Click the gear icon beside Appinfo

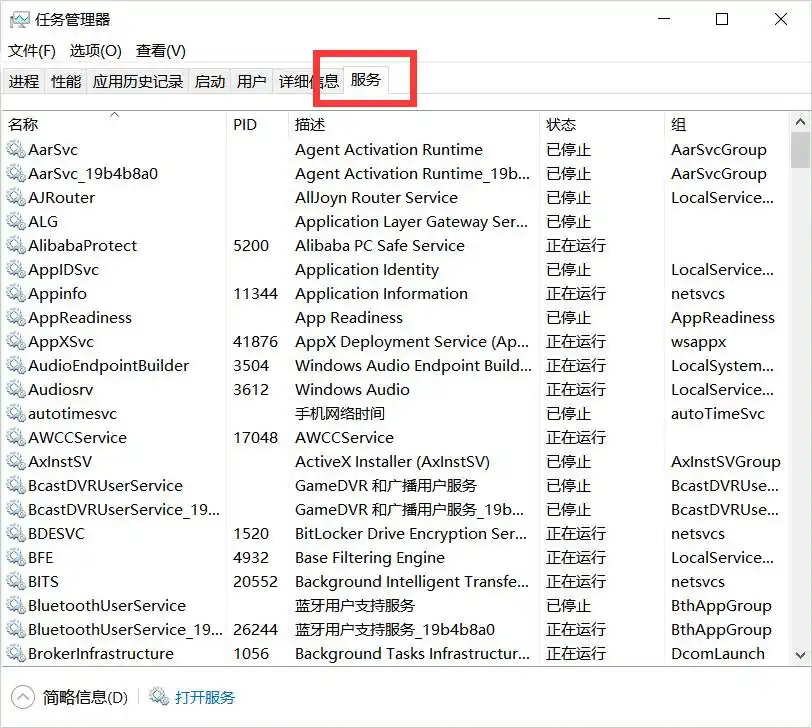click(x=16, y=294)
